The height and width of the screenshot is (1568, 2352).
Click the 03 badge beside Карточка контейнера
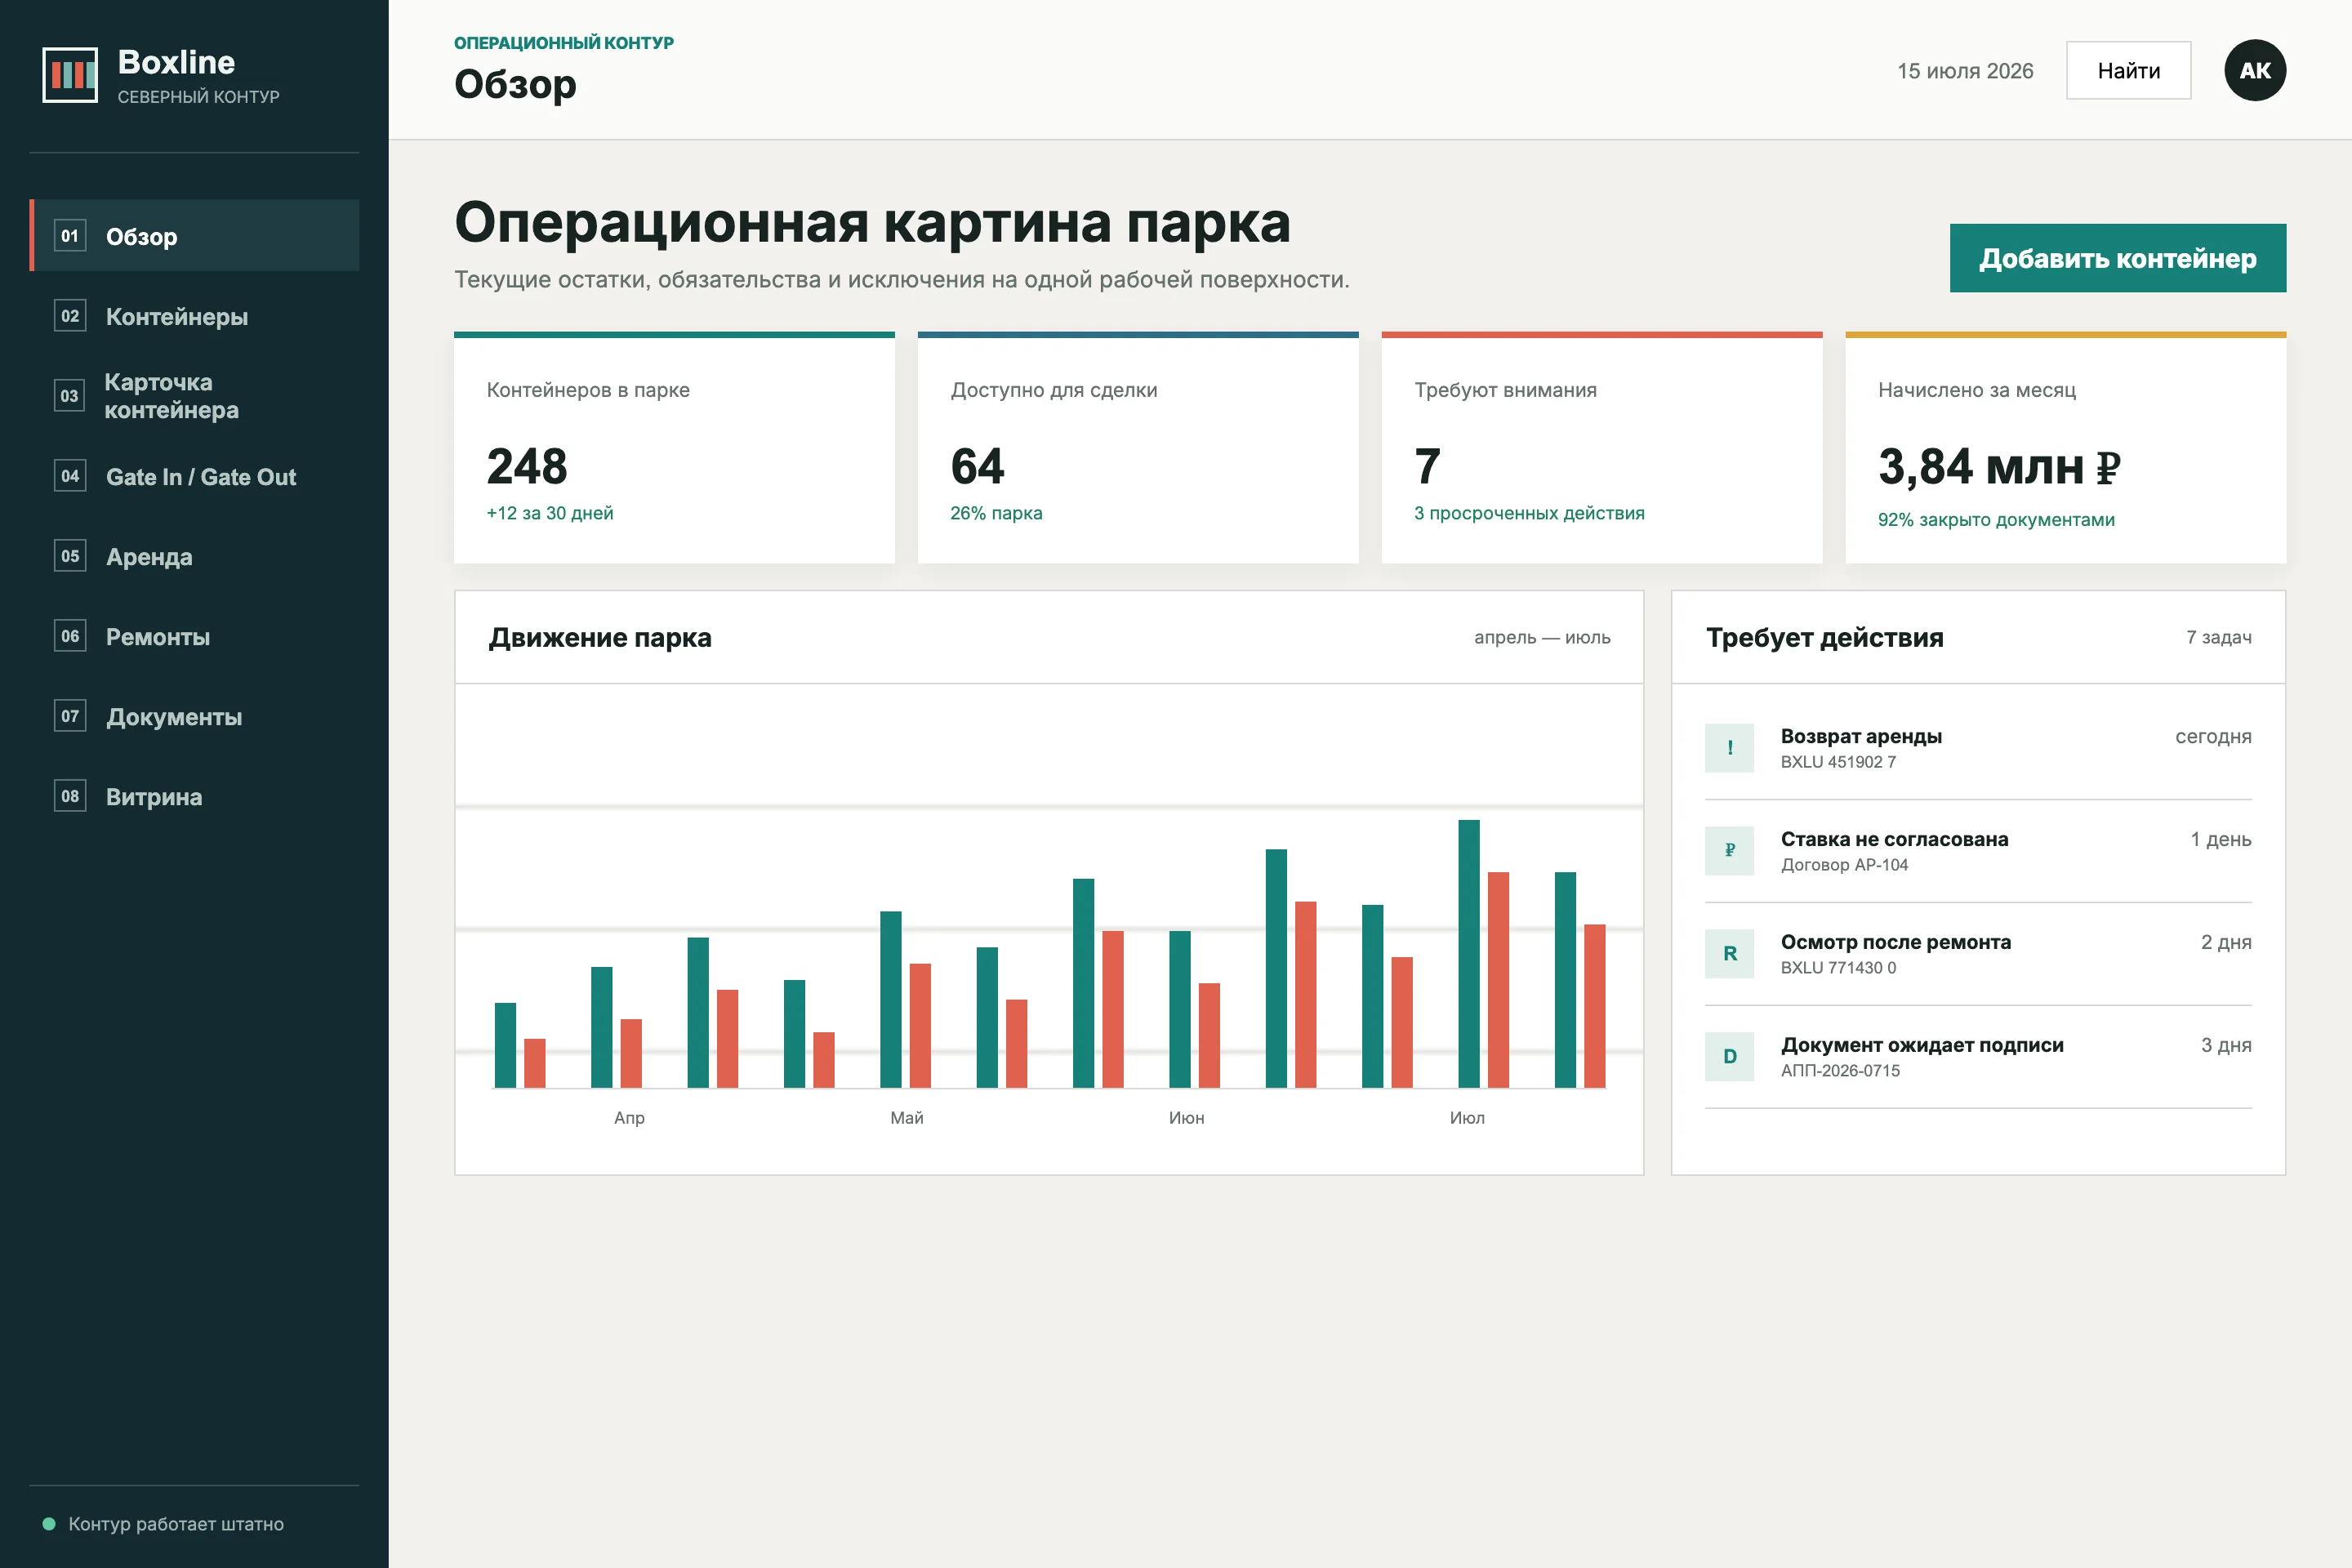[70, 396]
